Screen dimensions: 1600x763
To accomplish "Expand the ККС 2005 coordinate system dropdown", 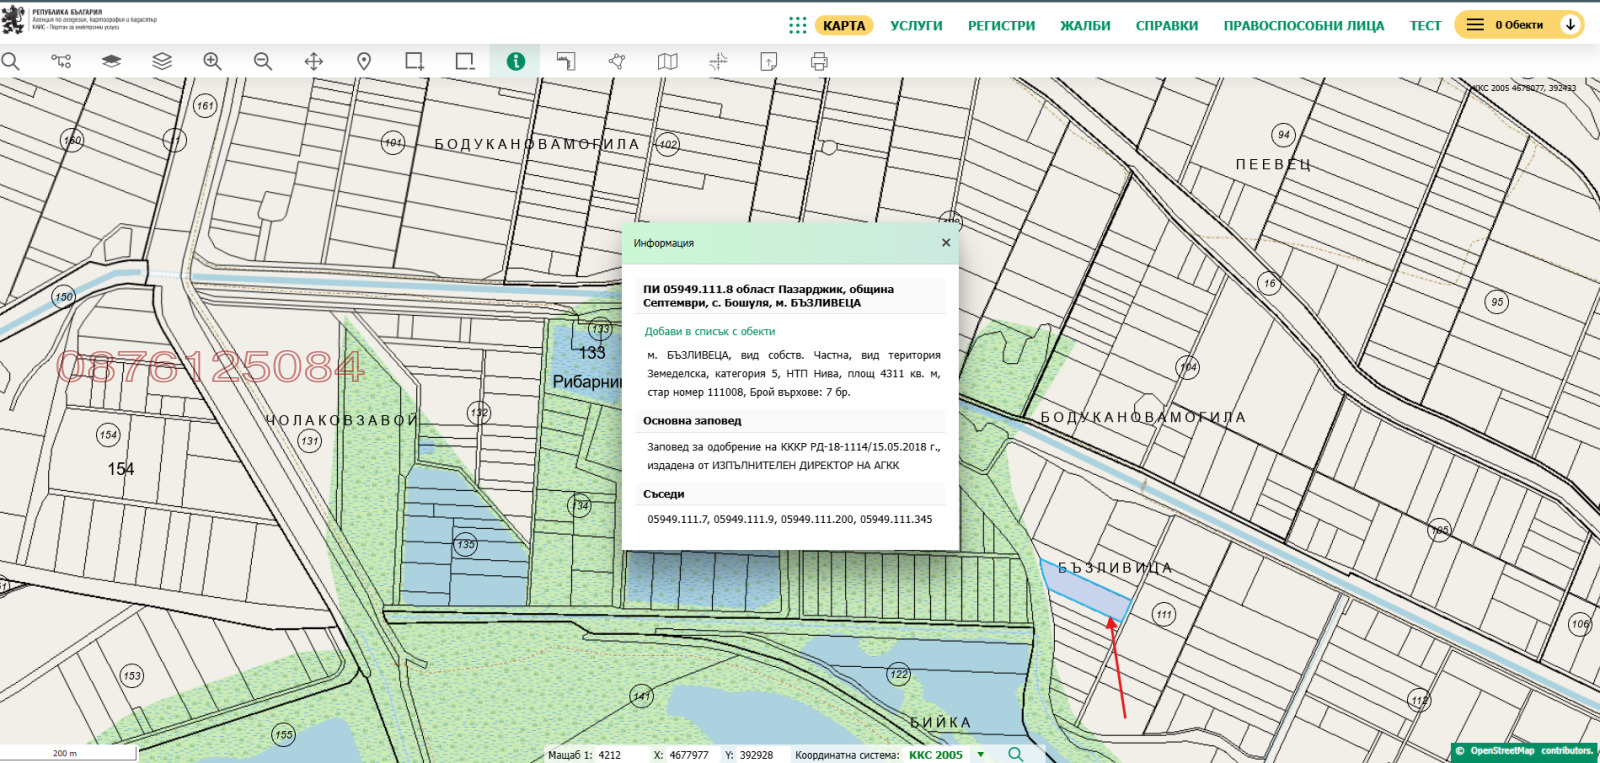I will click(x=981, y=755).
